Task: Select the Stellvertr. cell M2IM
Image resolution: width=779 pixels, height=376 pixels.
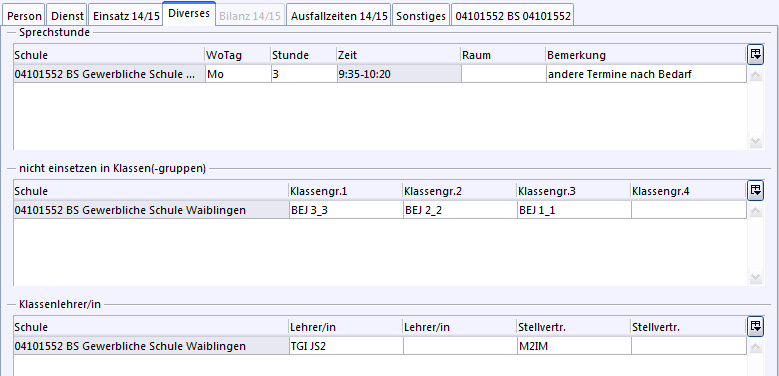Action: (574, 346)
